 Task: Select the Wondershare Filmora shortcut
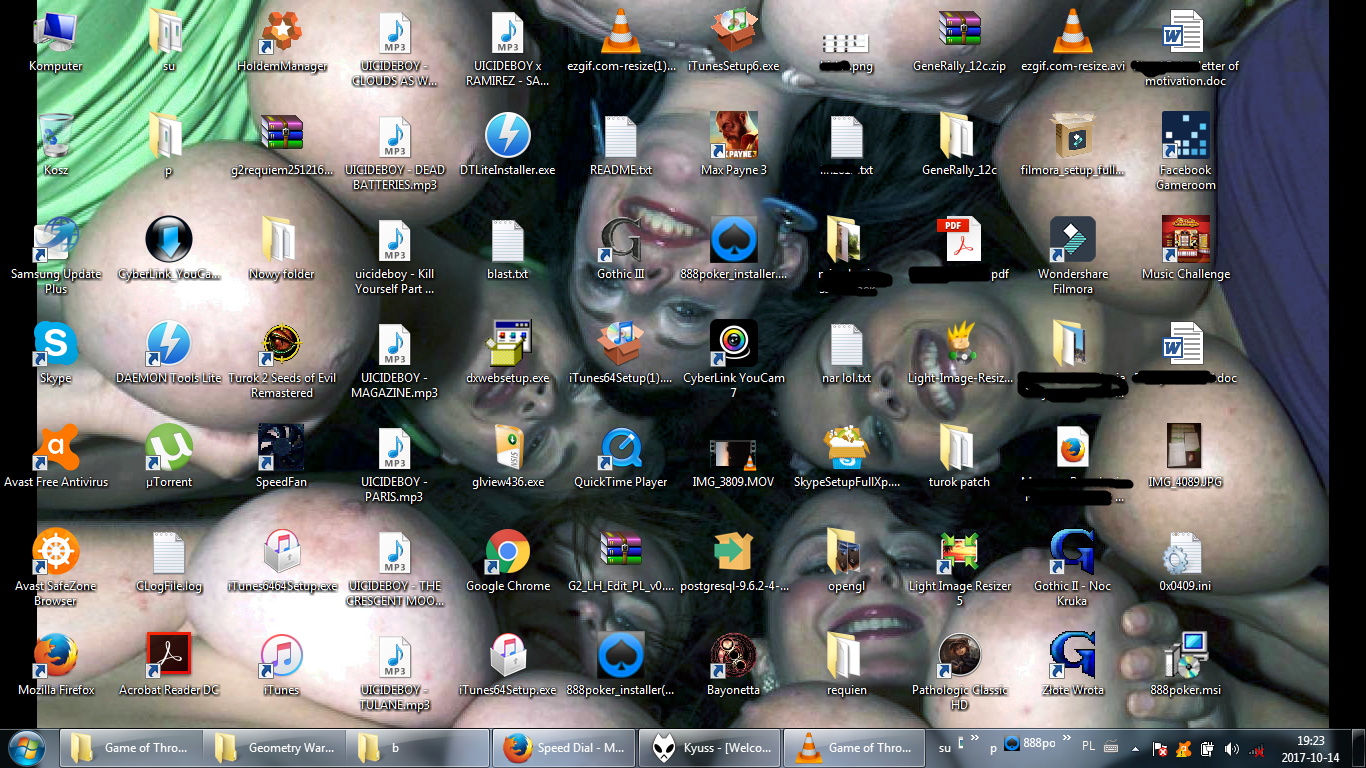point(1073,256)
